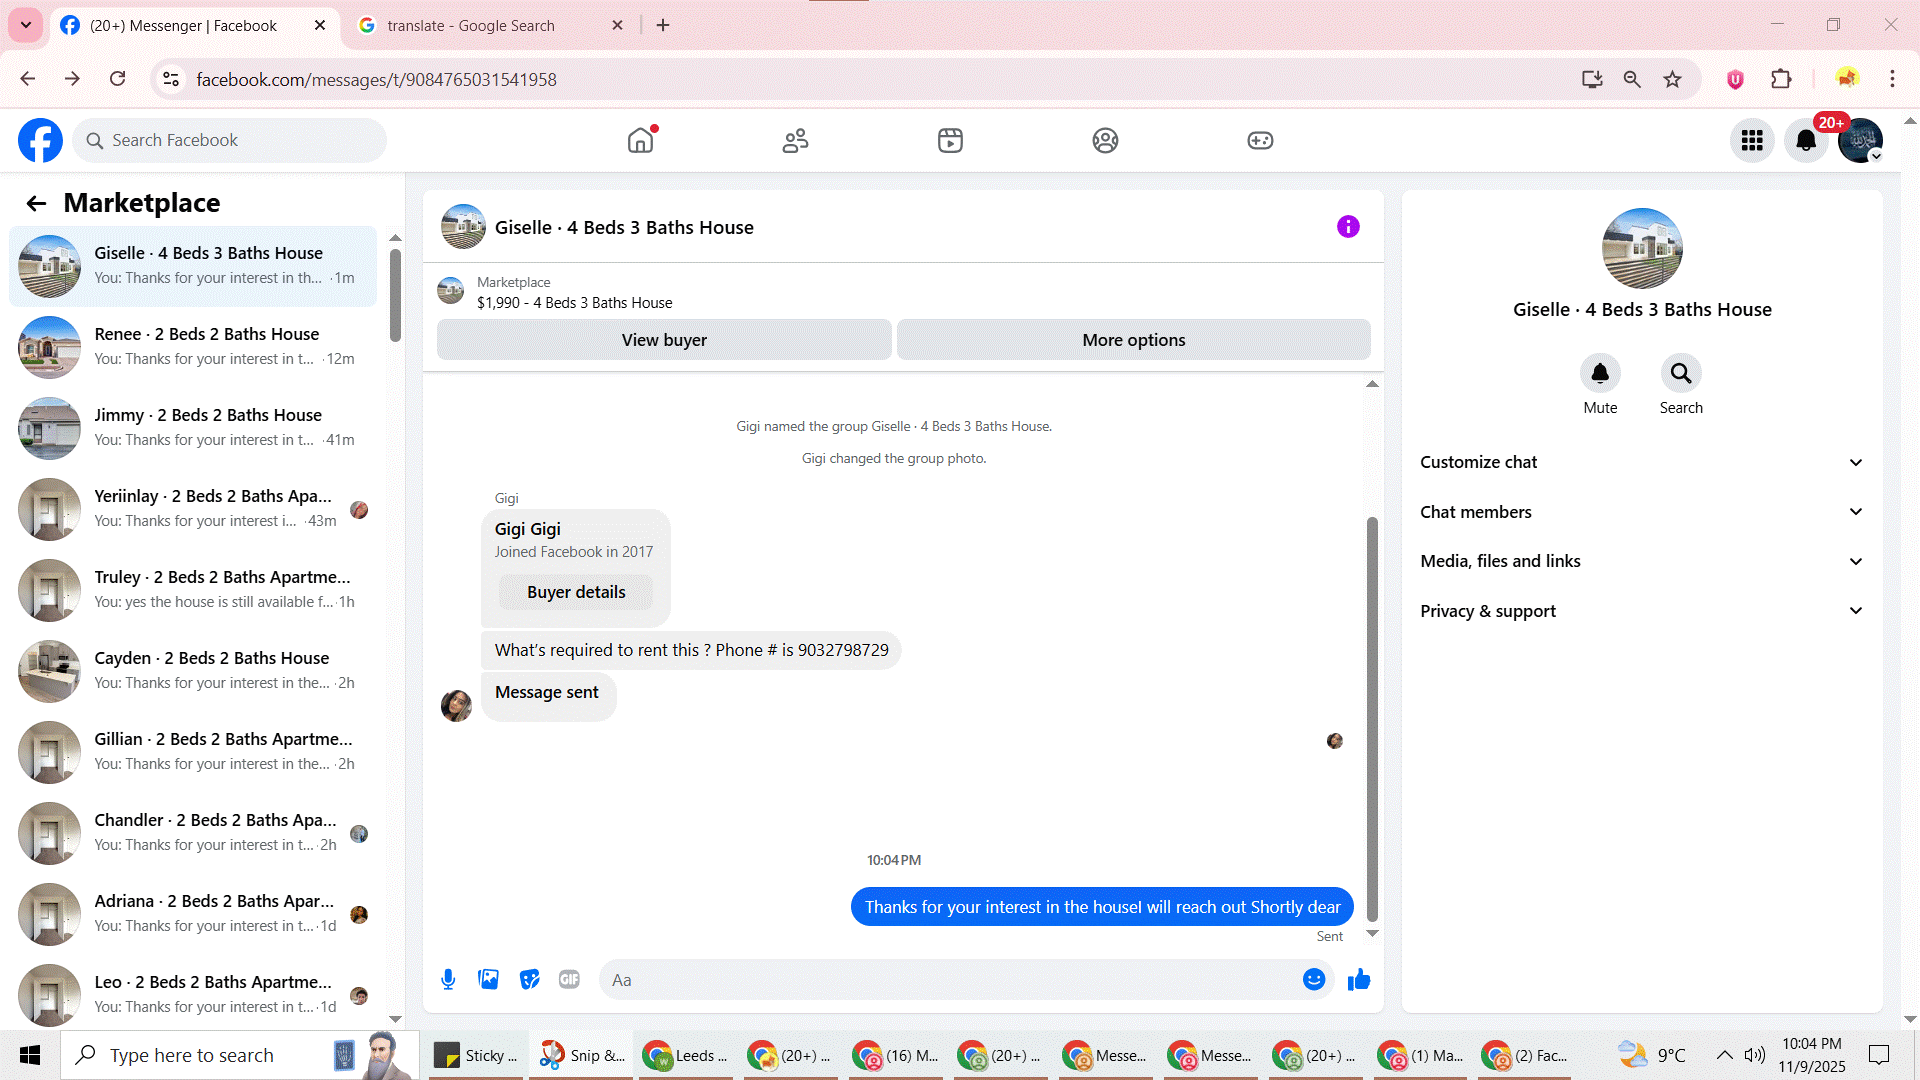Mute the Giselle conversation
The height and width of the screenshot is (1080, 1920).
[x=1600, y=374]
